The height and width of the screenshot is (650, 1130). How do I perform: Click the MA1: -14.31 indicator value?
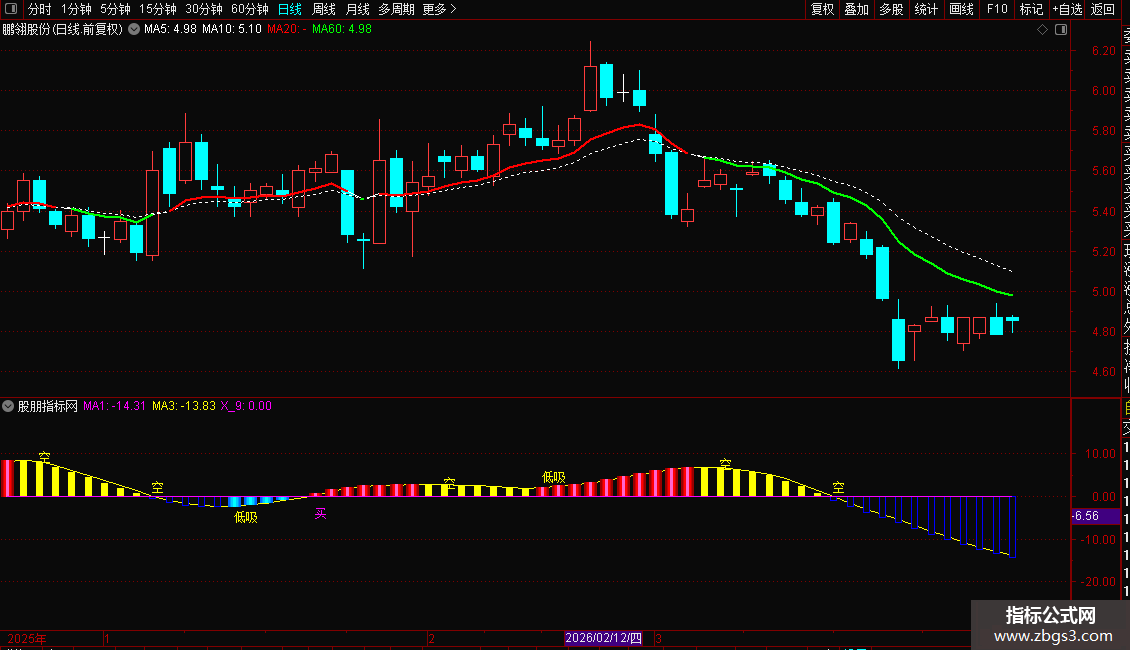115,406
